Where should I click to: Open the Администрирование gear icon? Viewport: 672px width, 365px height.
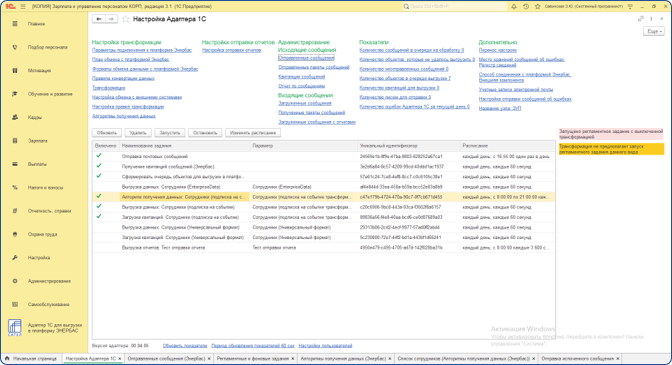[15, 281]
